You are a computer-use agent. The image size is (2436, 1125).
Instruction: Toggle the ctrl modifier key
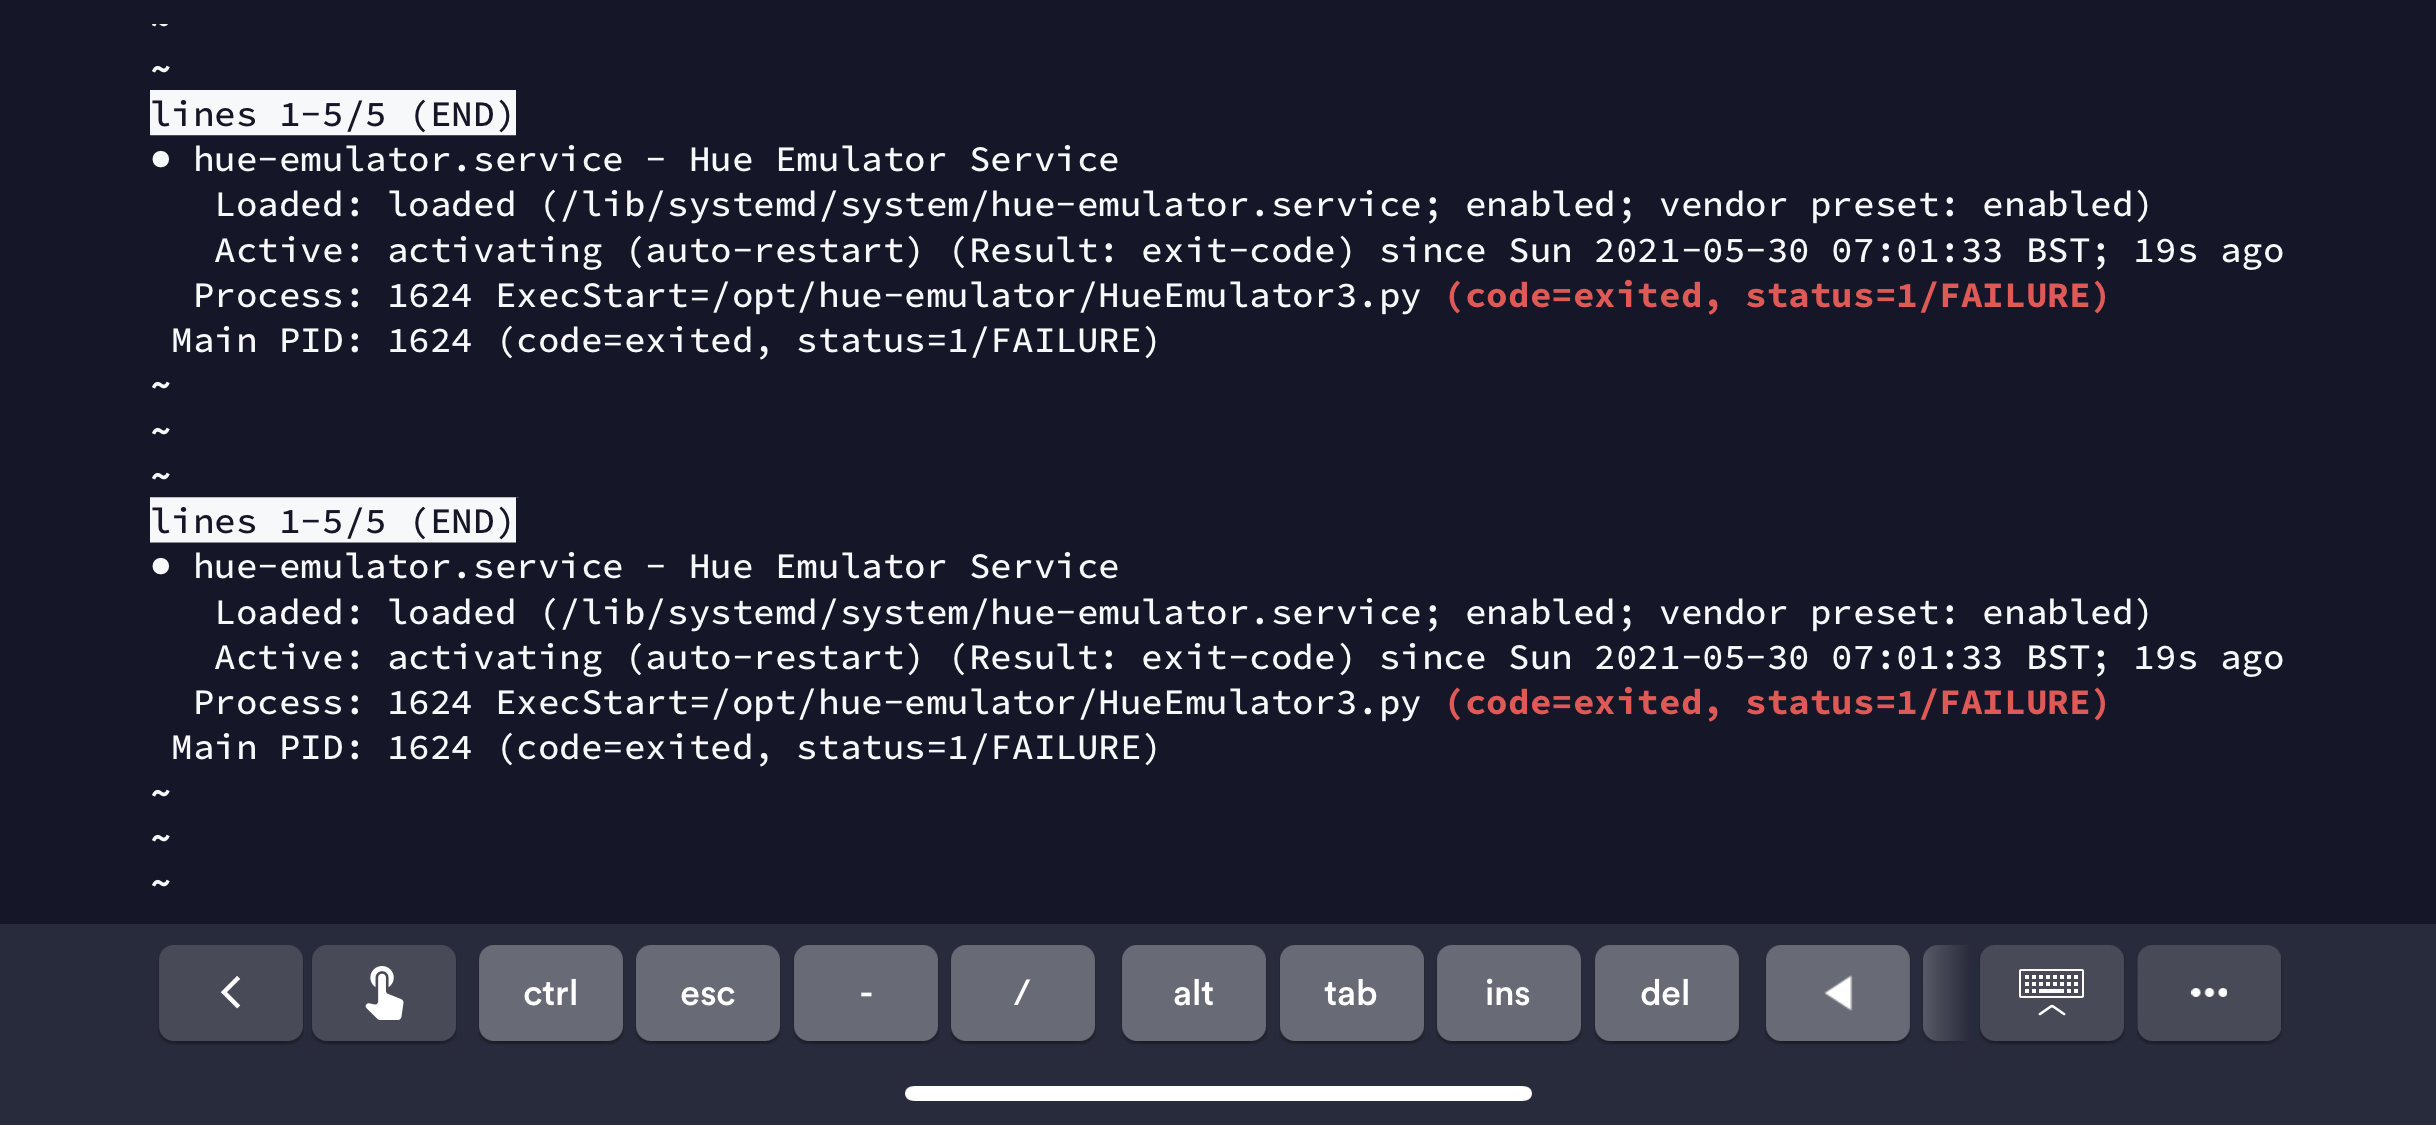(550, 993)
